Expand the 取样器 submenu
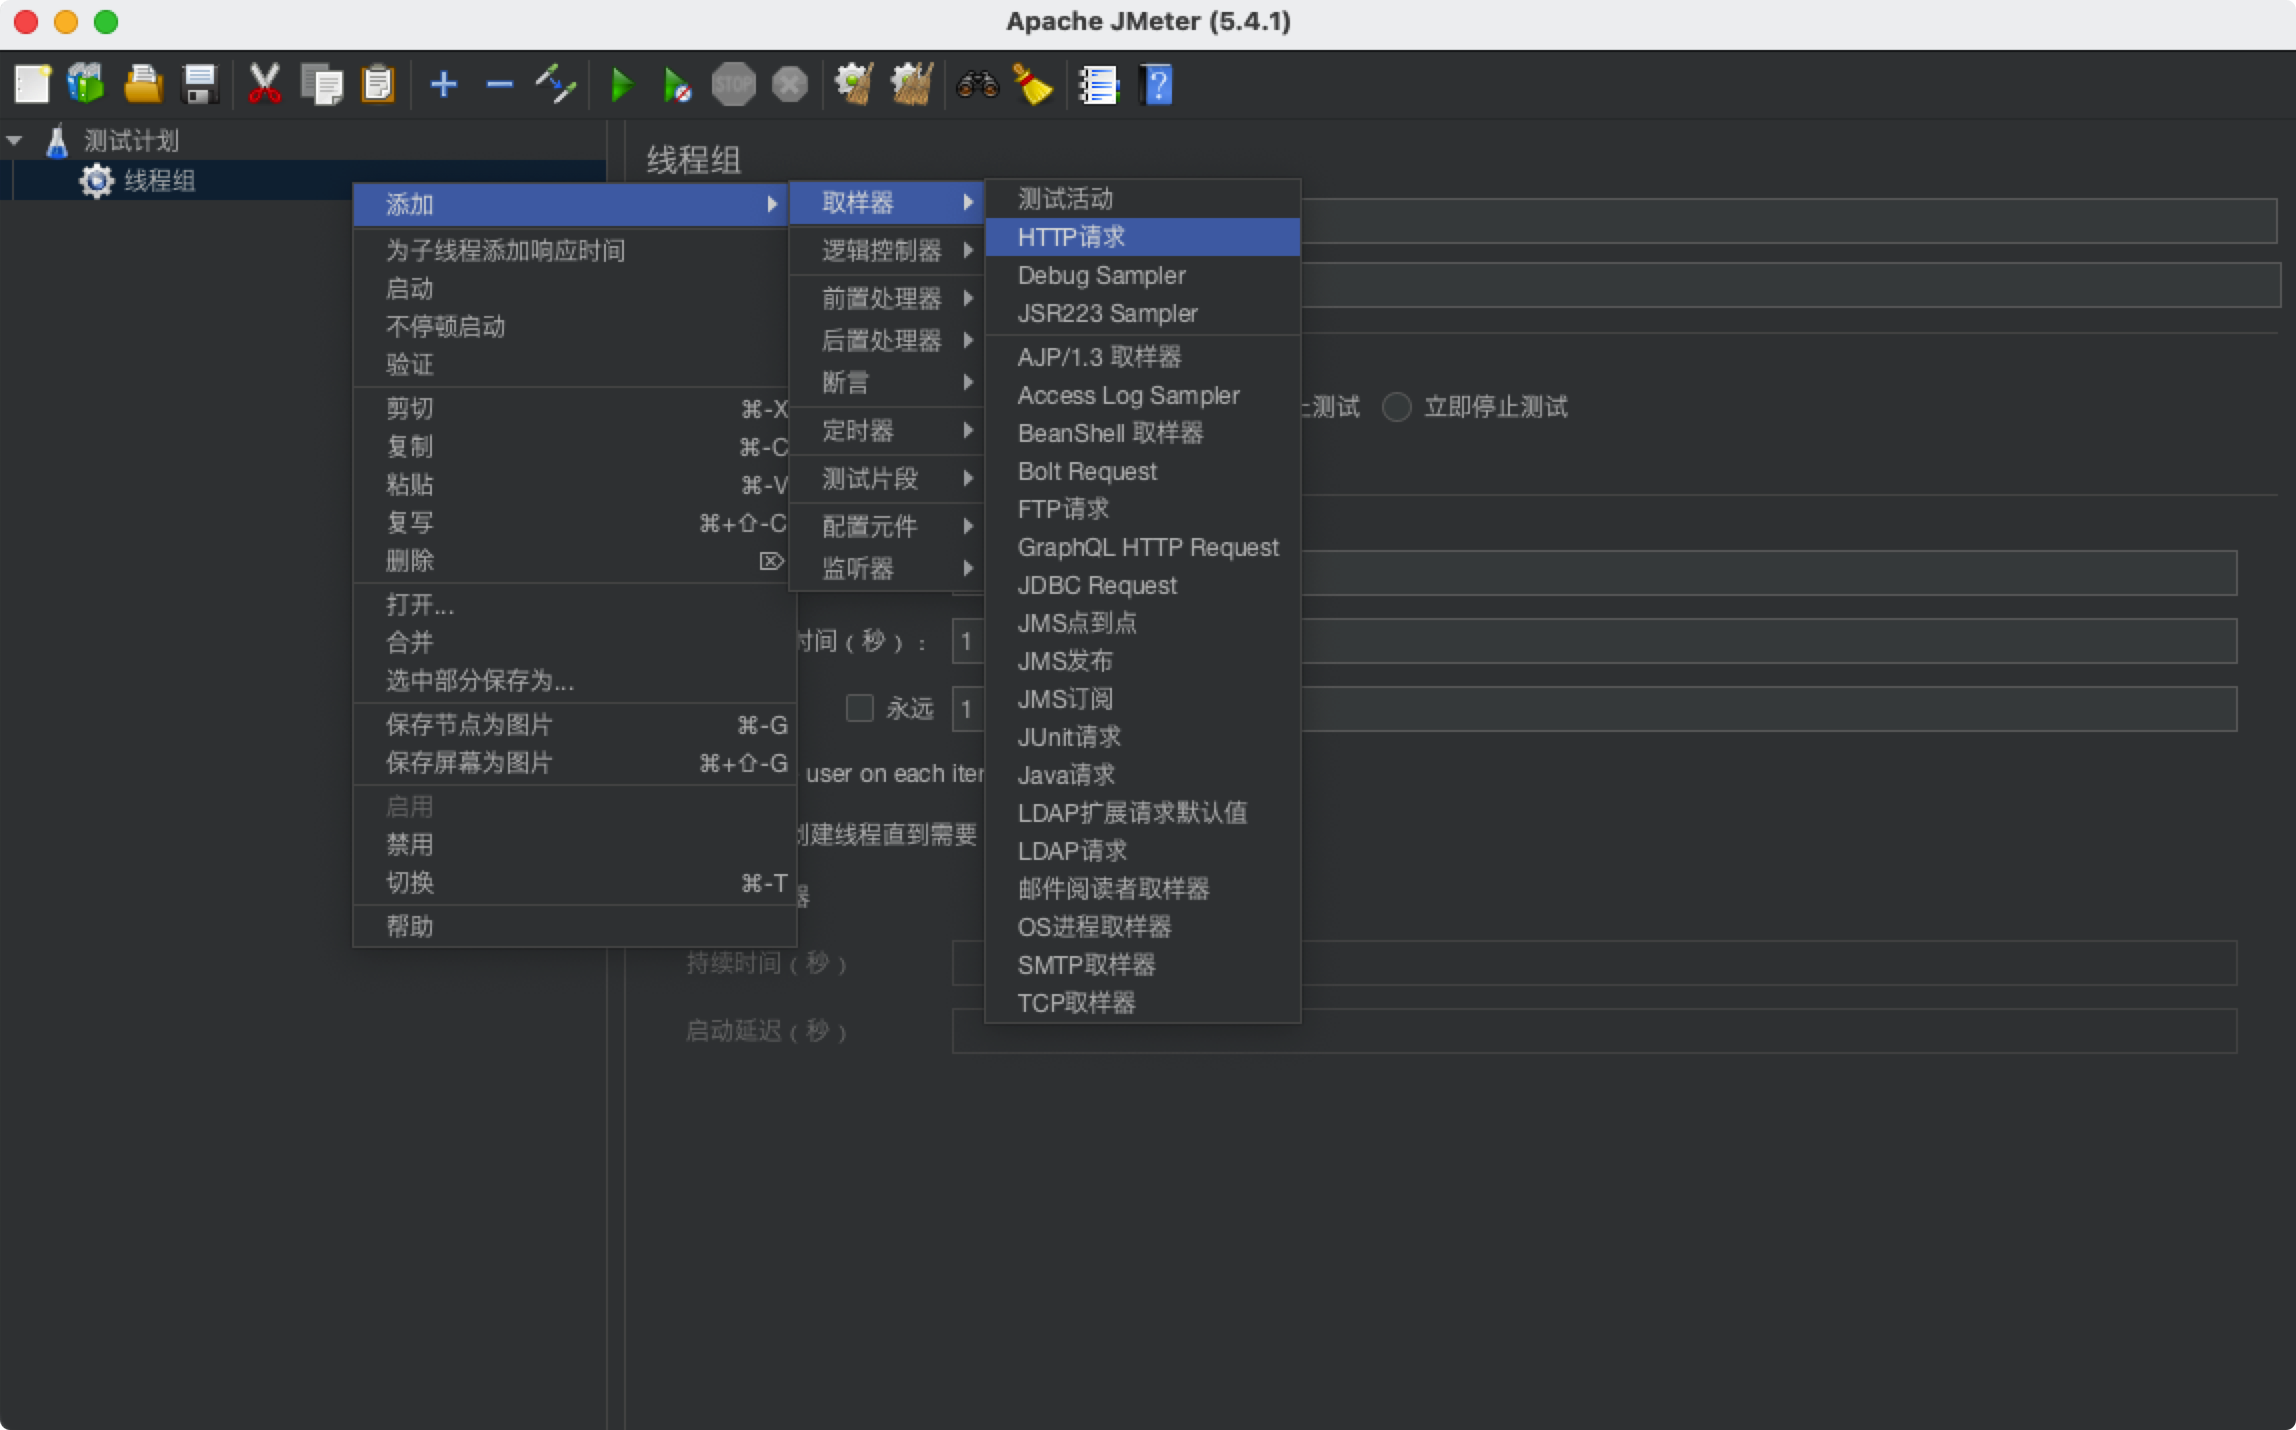The width and height of the screenshot is (2296, 1430). click(888, 203)
